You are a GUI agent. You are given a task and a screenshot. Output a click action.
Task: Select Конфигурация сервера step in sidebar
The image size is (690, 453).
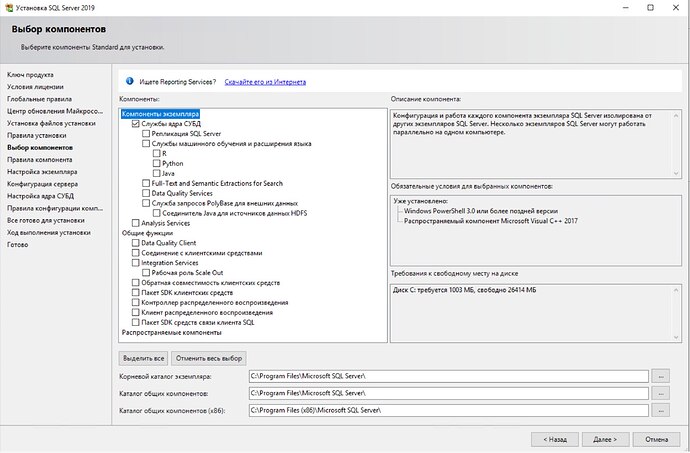click(43, 185)
